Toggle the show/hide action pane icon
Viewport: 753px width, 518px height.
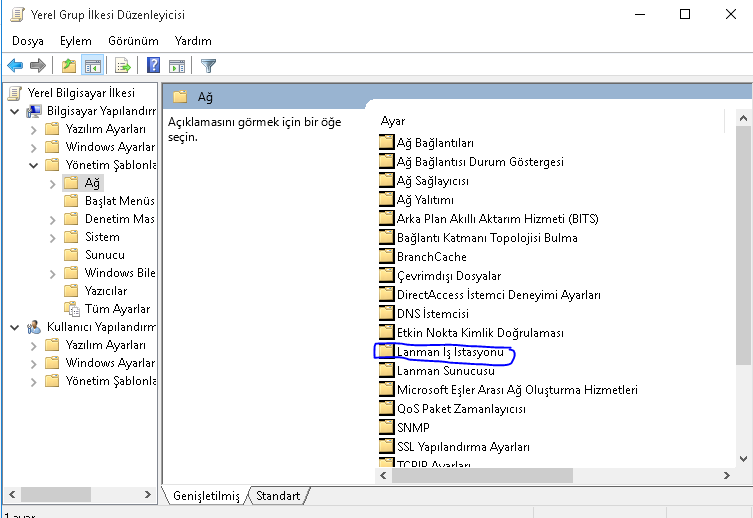(x=177, y=66)
